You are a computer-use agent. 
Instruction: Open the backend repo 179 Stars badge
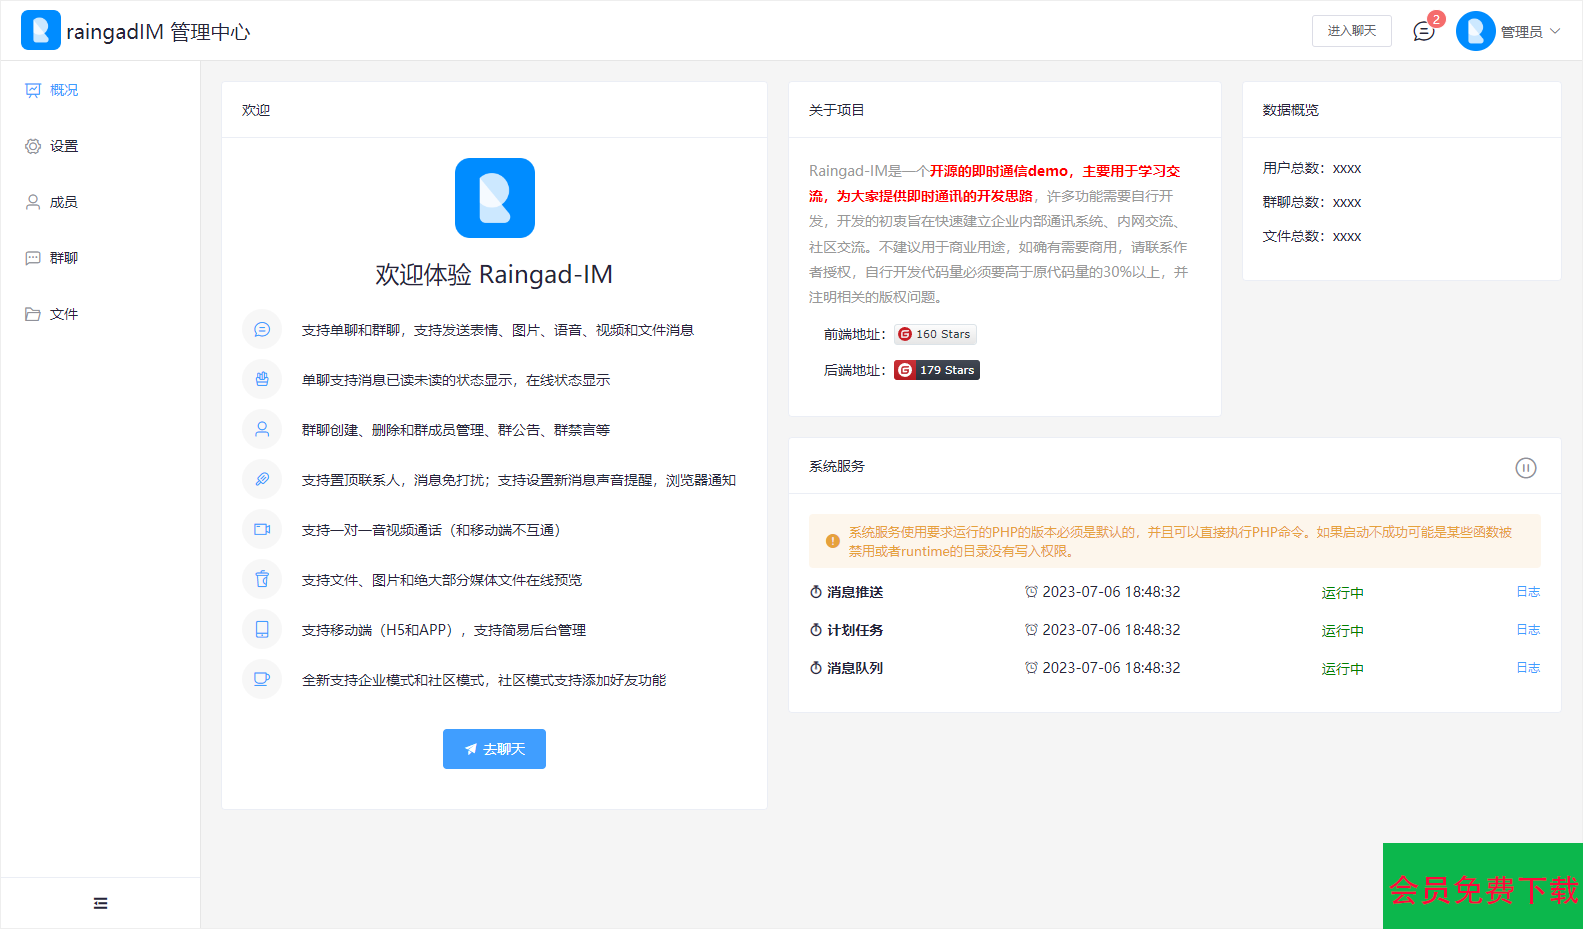tap(937, 370)
